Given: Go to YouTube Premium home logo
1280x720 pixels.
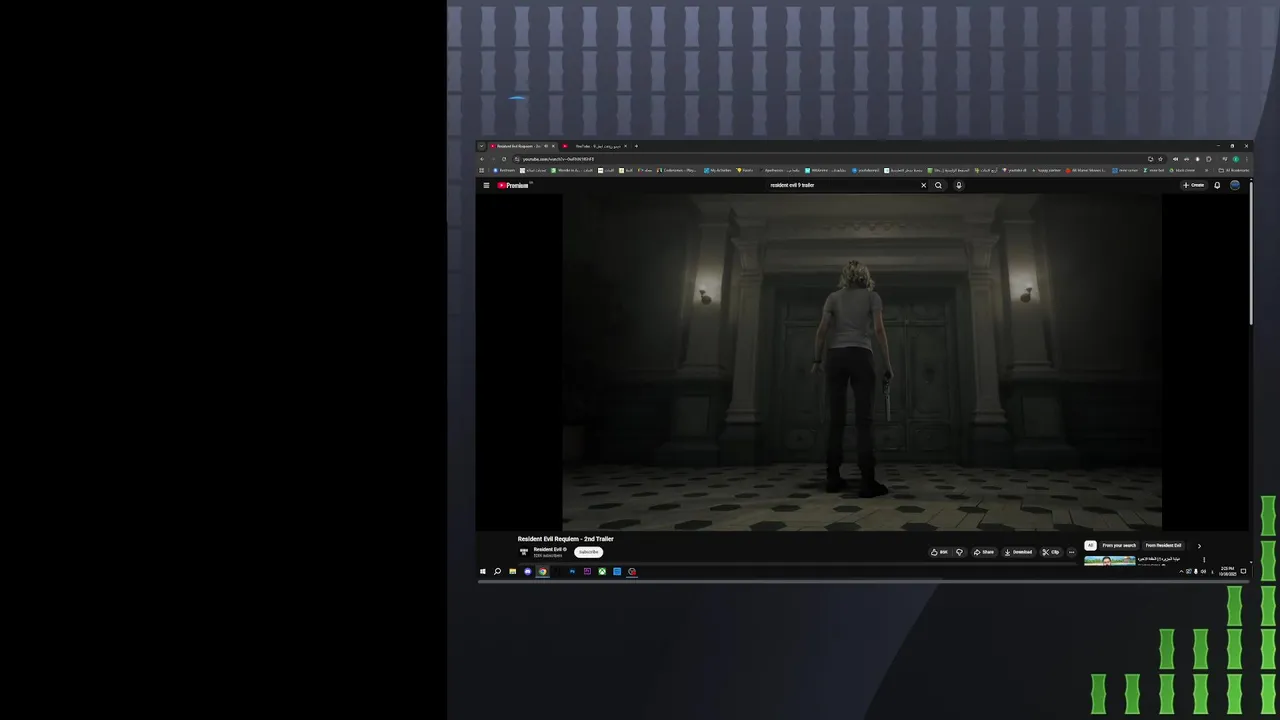Looking at the screenshot, I should click(513, 185).
